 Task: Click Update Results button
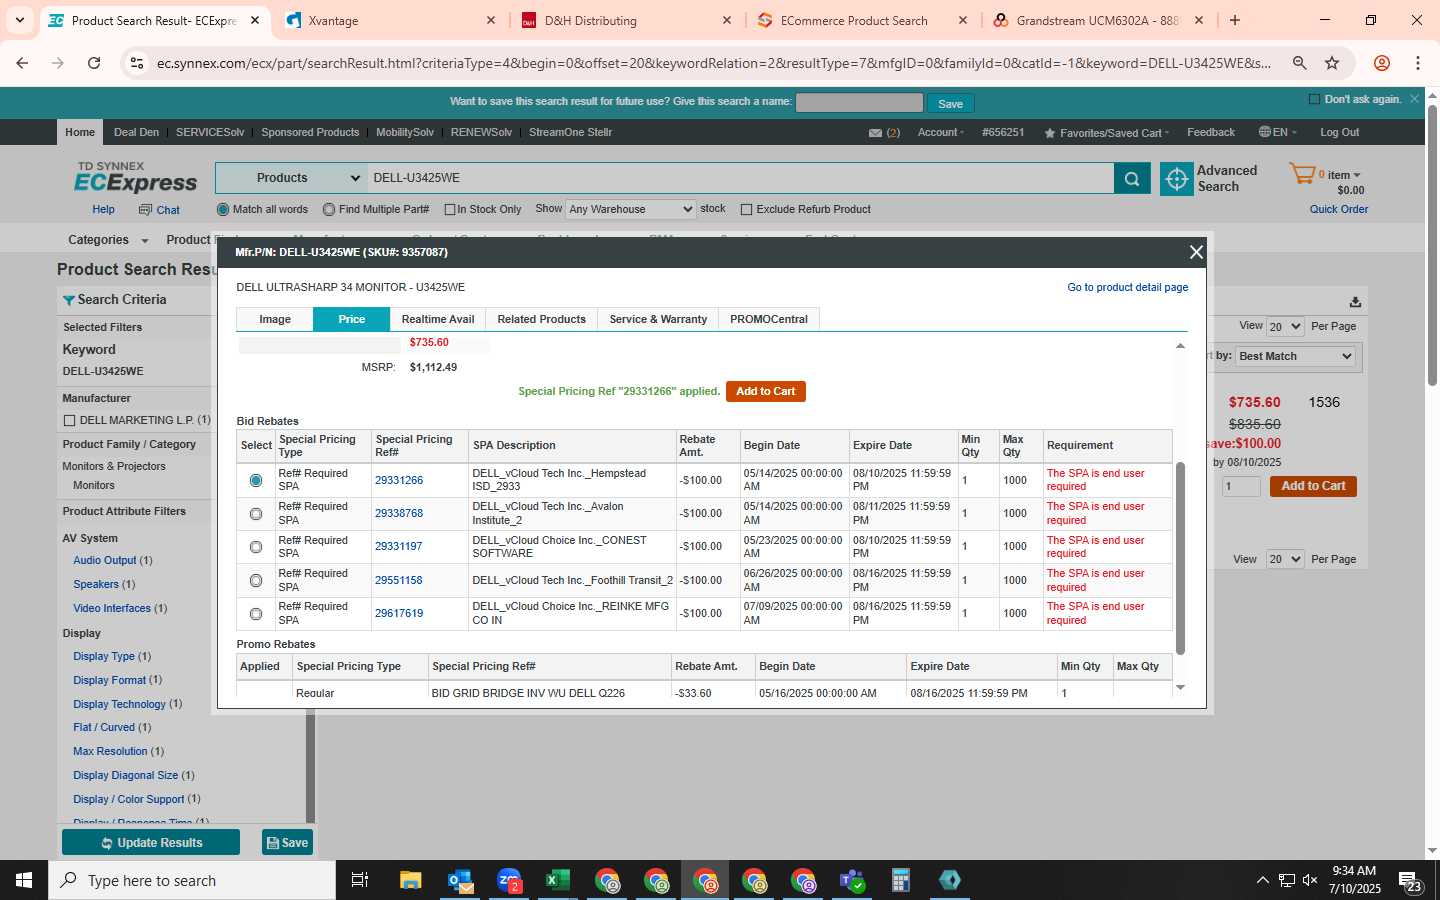[x=151, y=843]
